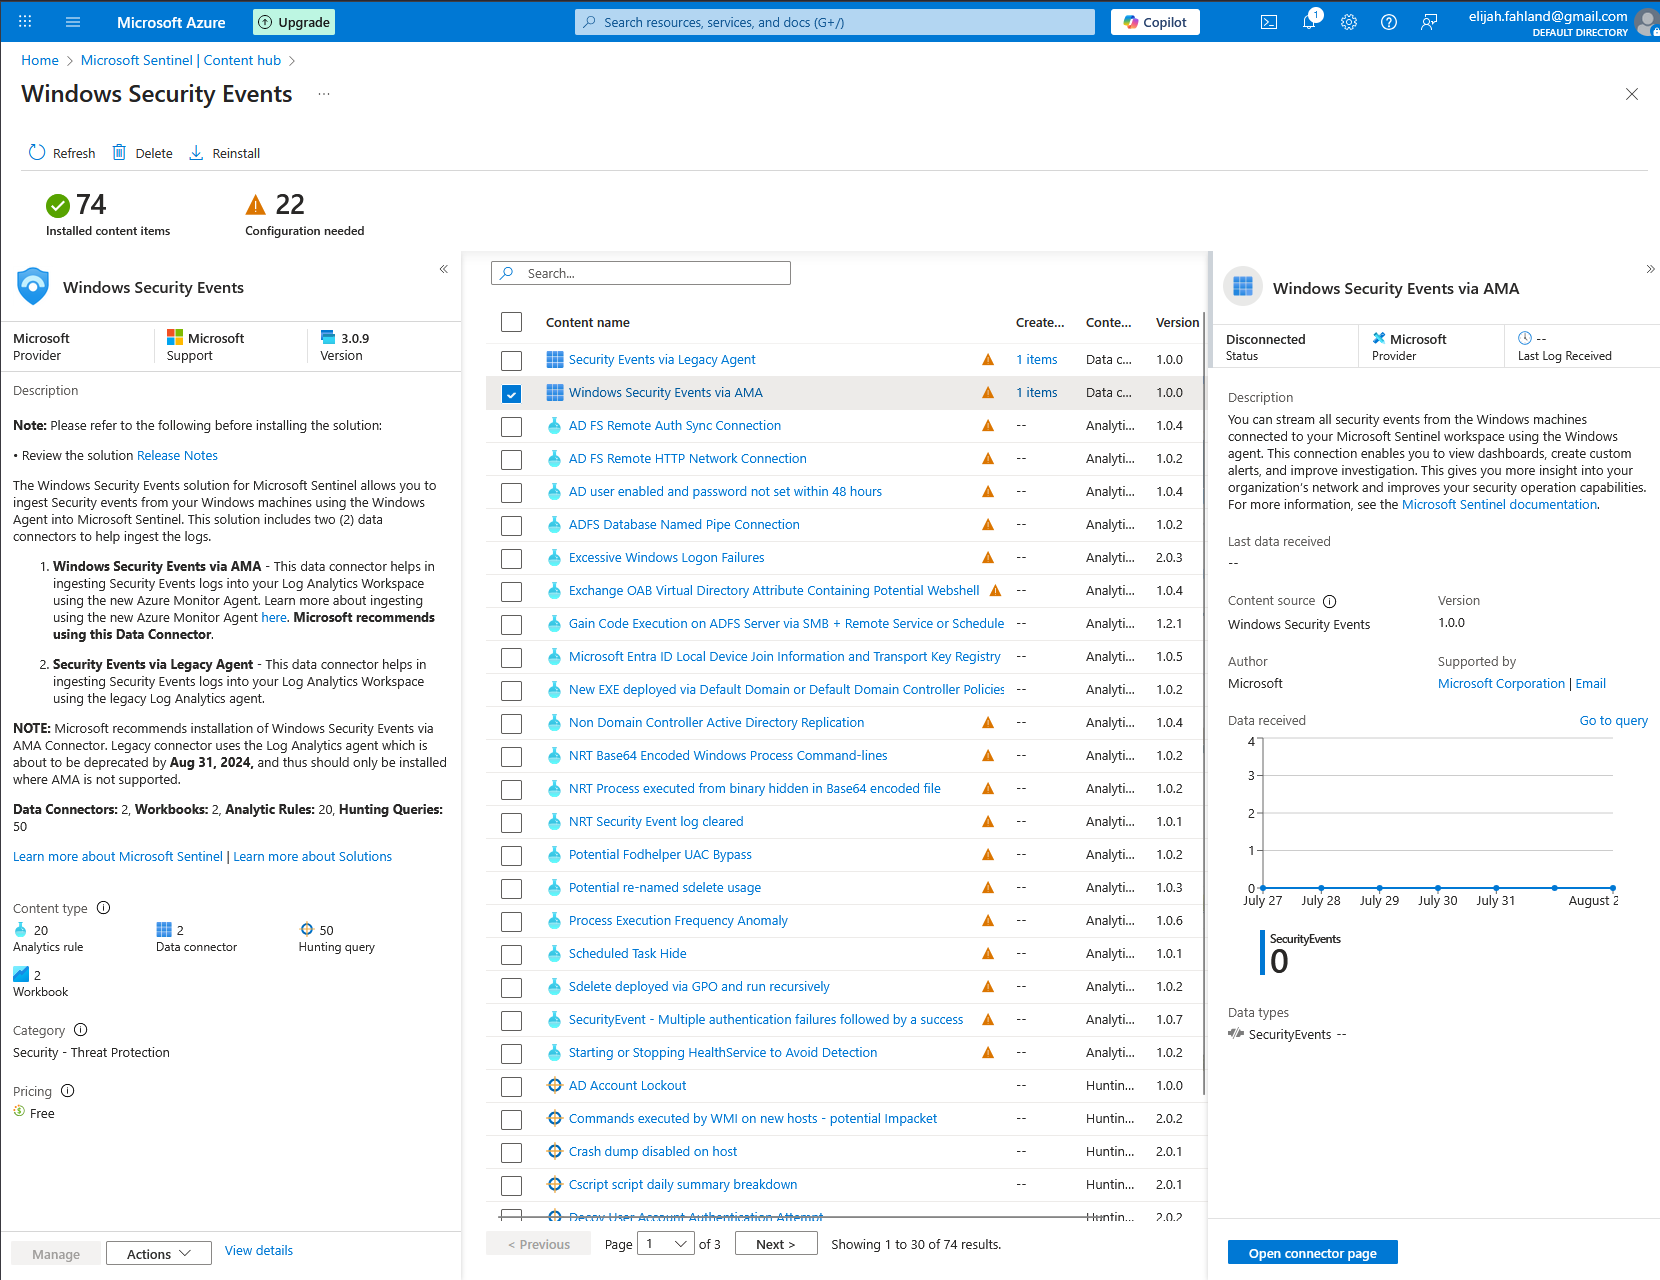Click the Refresh toolbar command
This screenshot has height=1280, width=1660.
point(62,153)
